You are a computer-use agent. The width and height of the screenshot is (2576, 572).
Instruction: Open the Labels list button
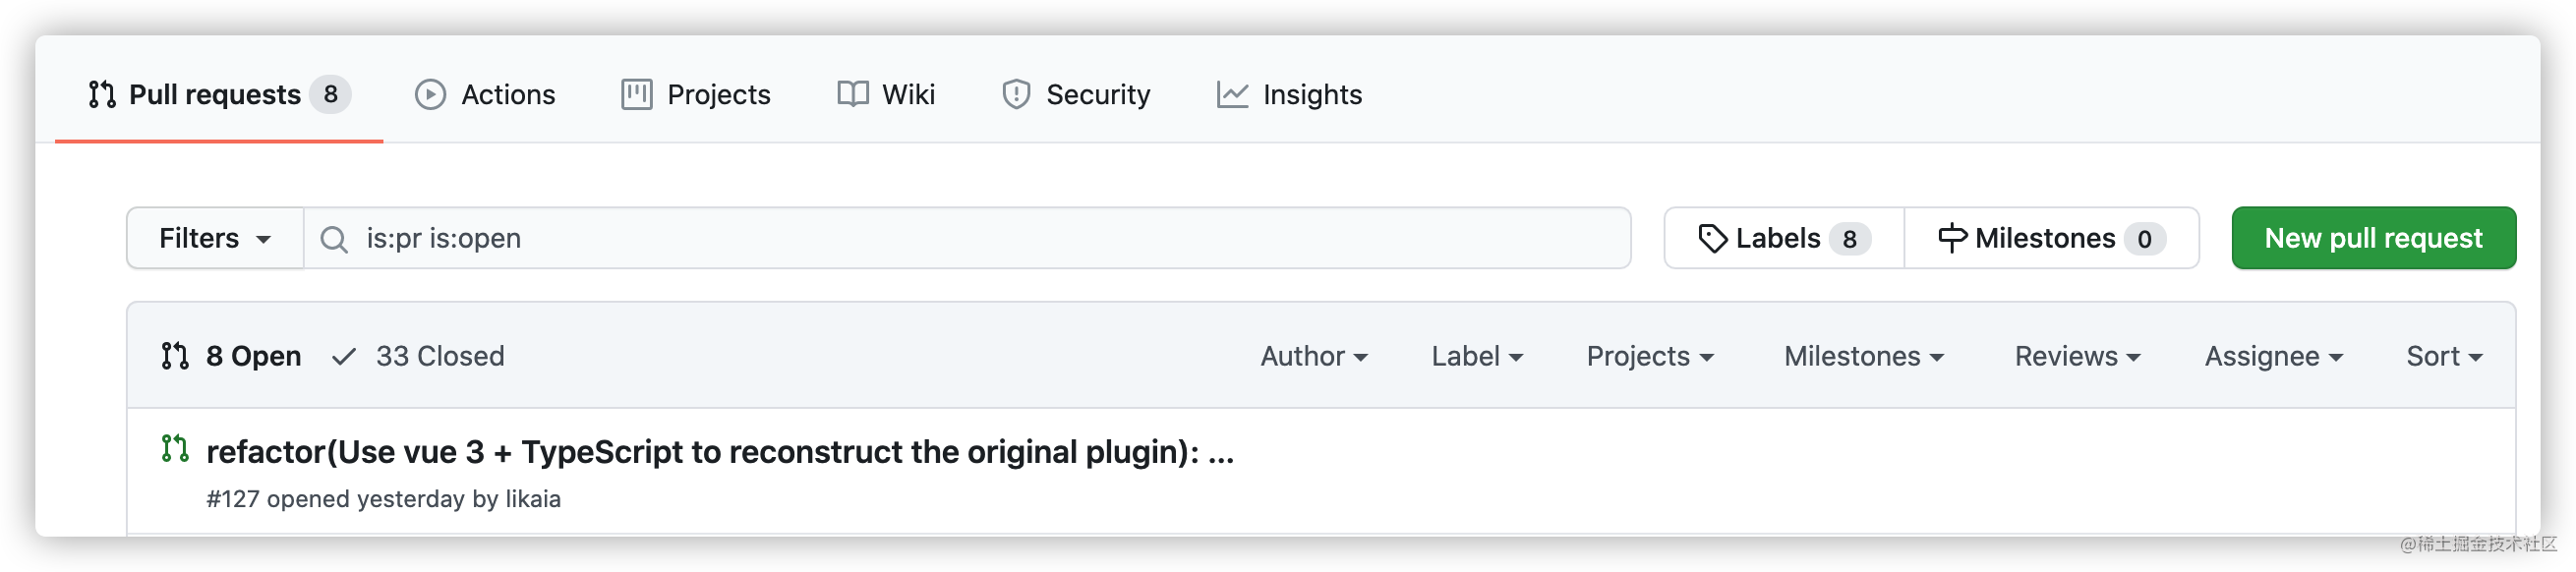tap(1784, 239)
